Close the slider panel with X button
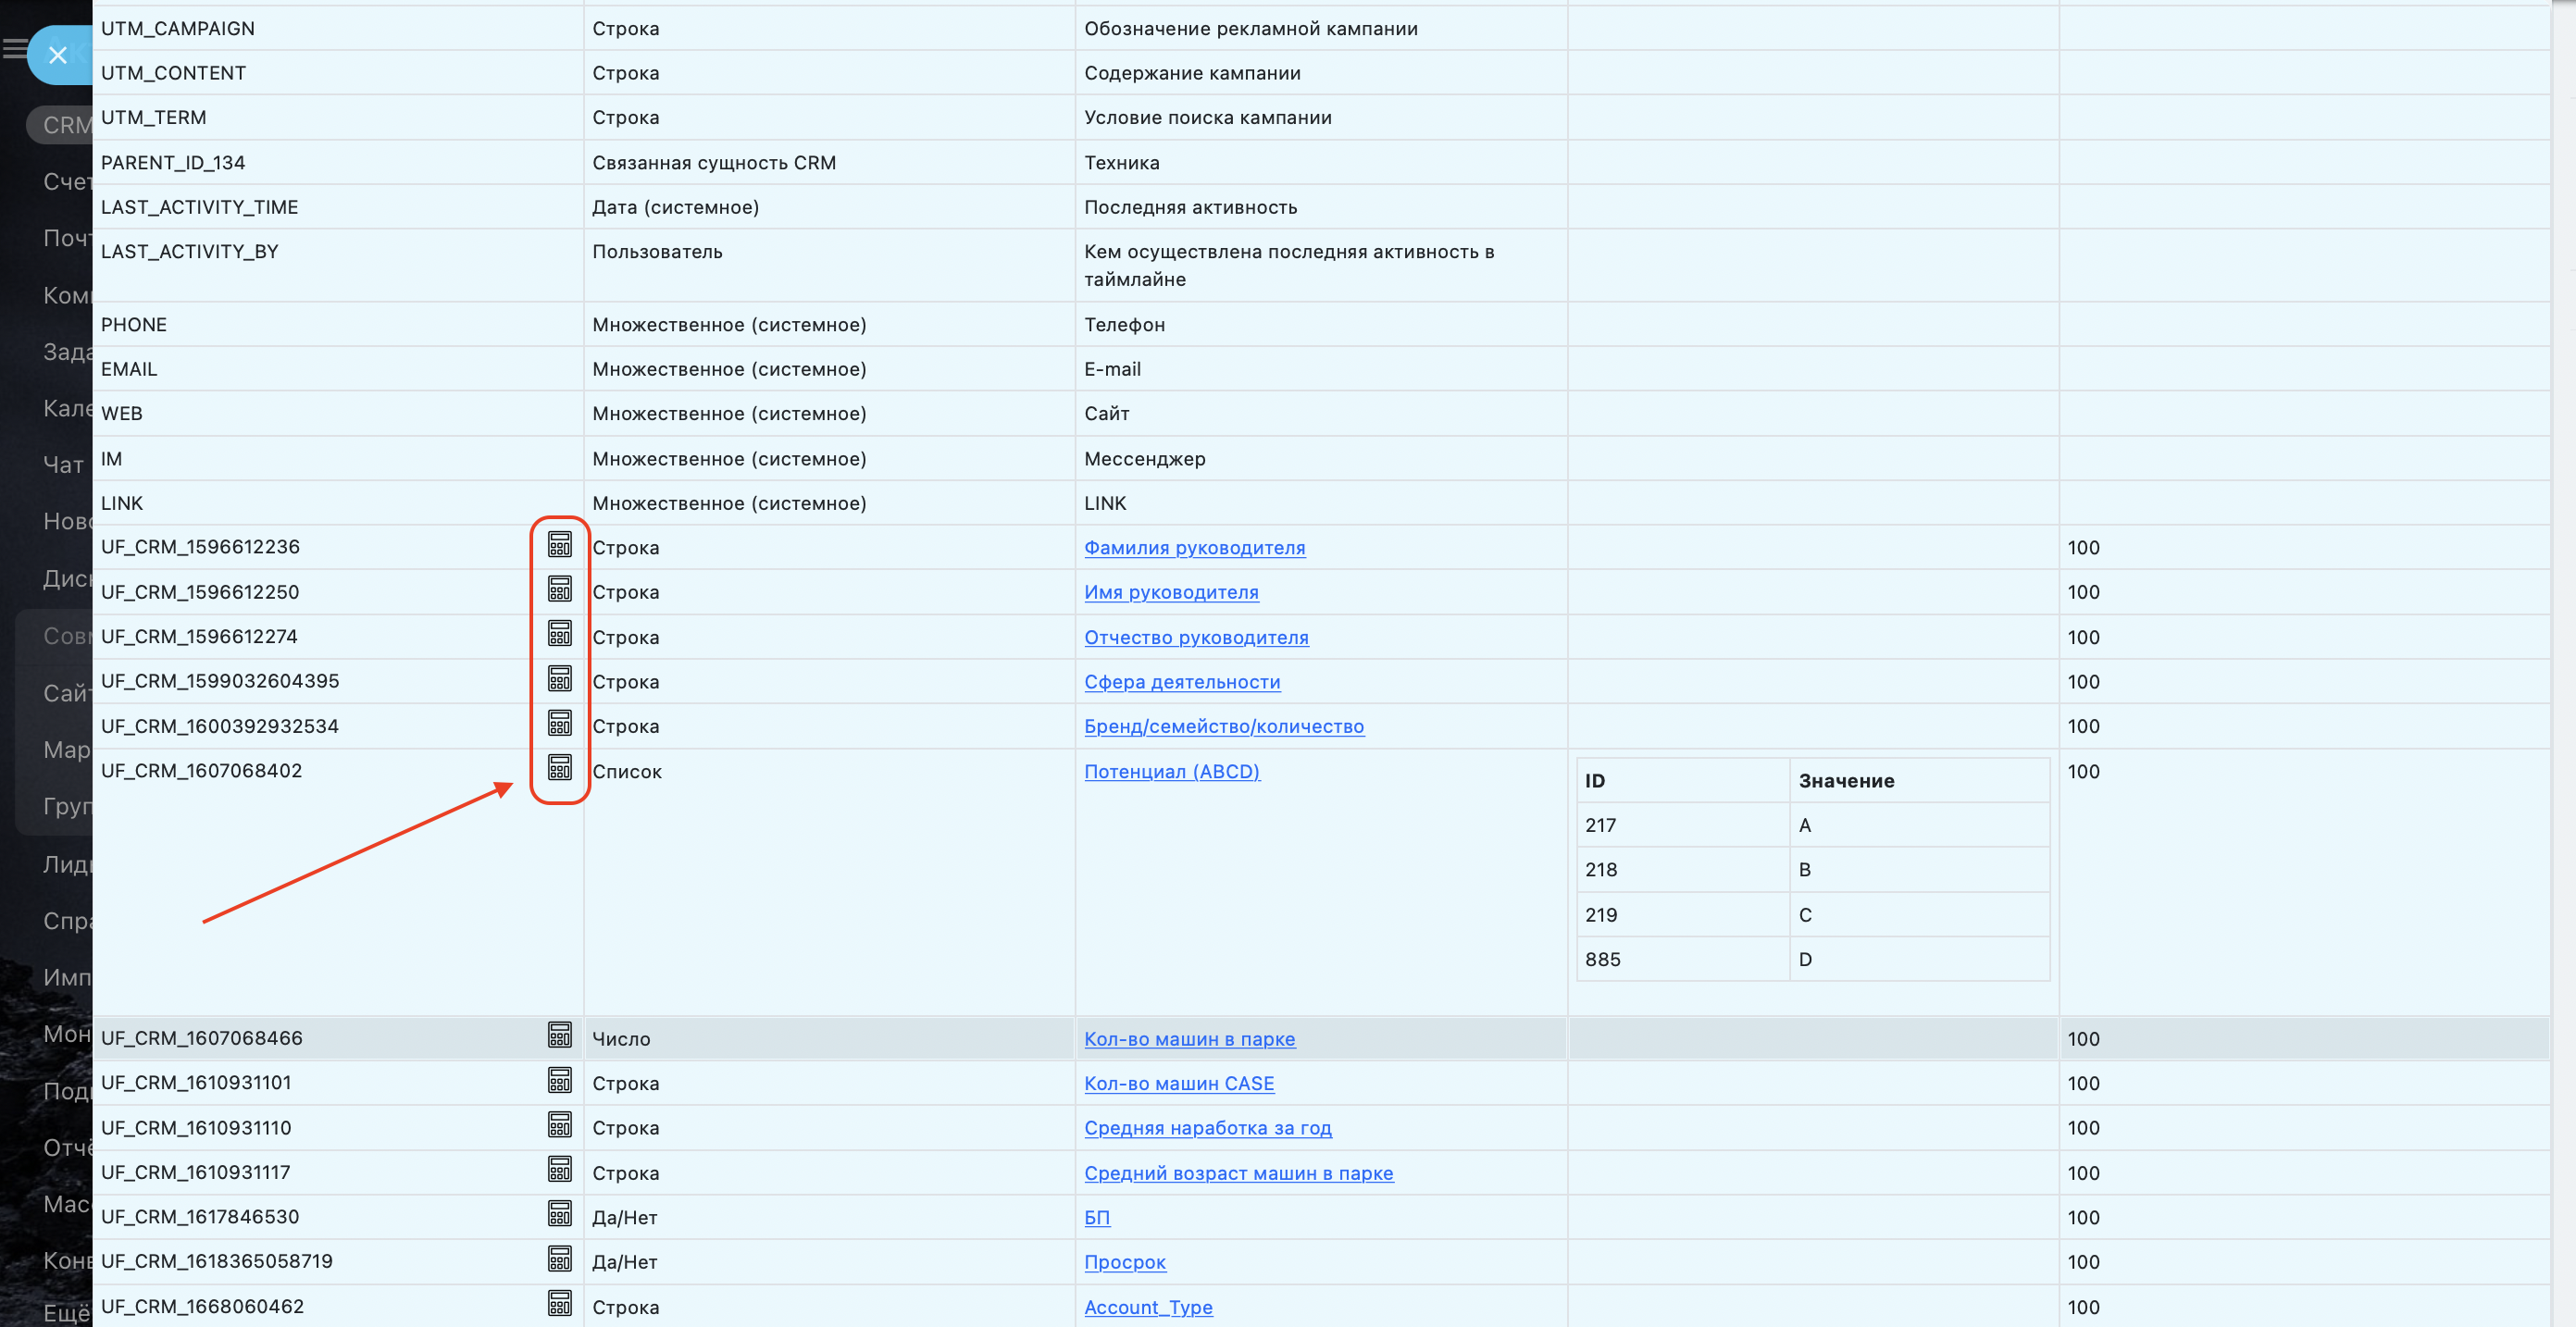Viewport: 2576px width, 1327px height. (58, 55)
